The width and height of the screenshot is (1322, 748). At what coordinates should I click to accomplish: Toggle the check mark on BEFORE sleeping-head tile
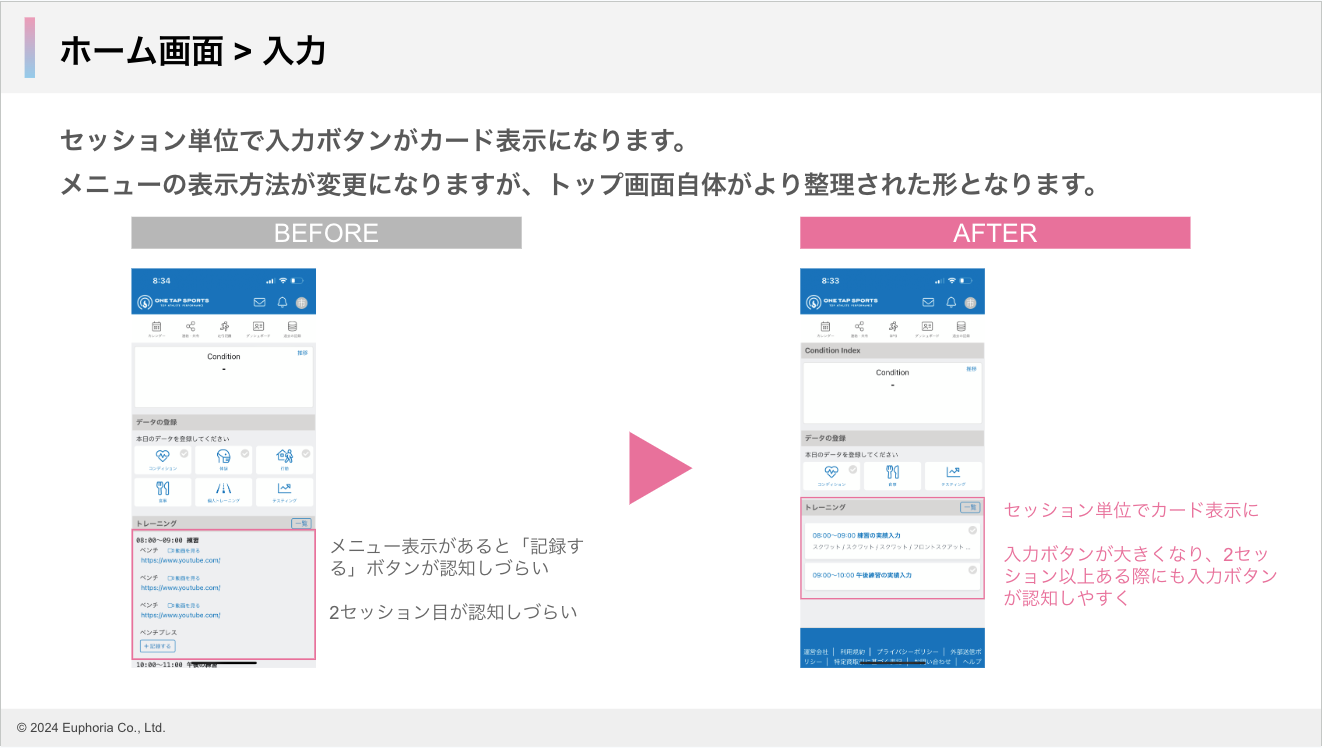pyautogui.click(x=245, y=453)
